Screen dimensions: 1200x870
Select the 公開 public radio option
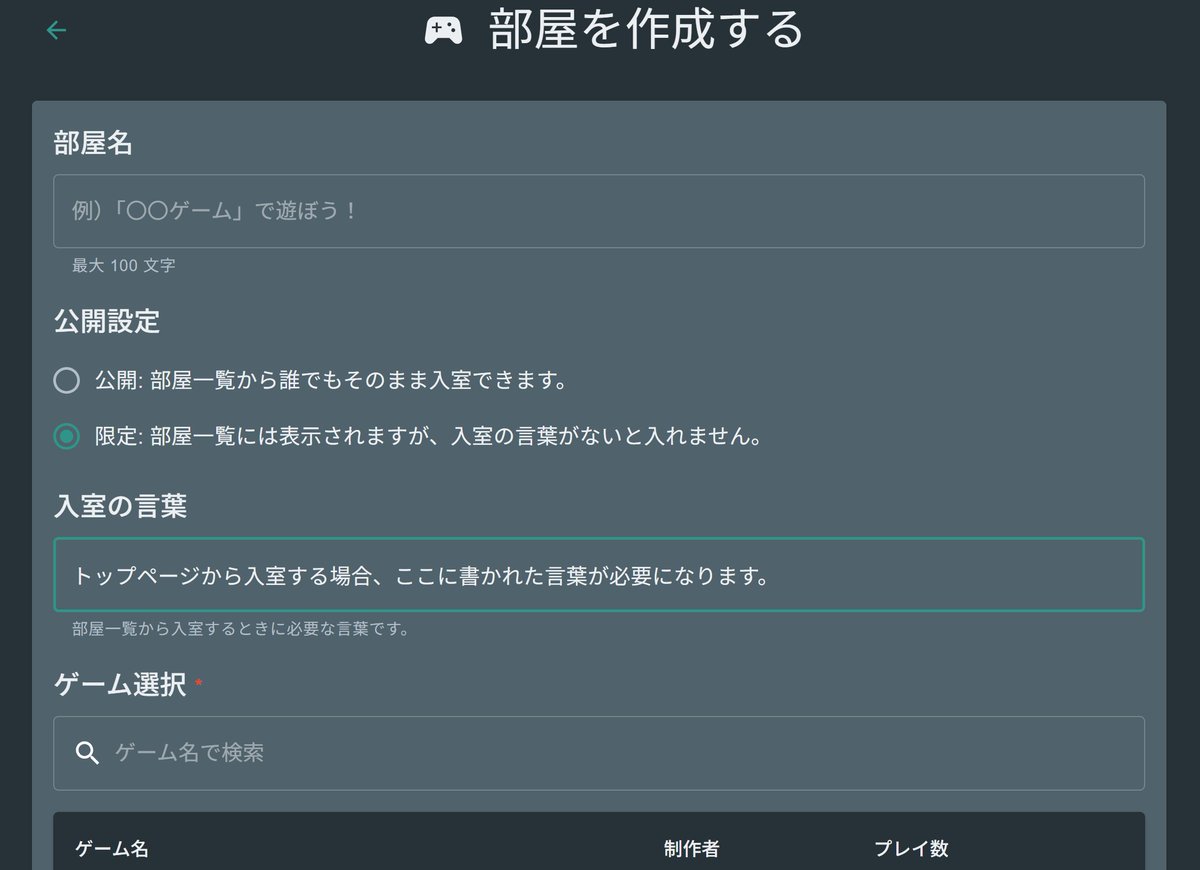(x=67, y=381)
